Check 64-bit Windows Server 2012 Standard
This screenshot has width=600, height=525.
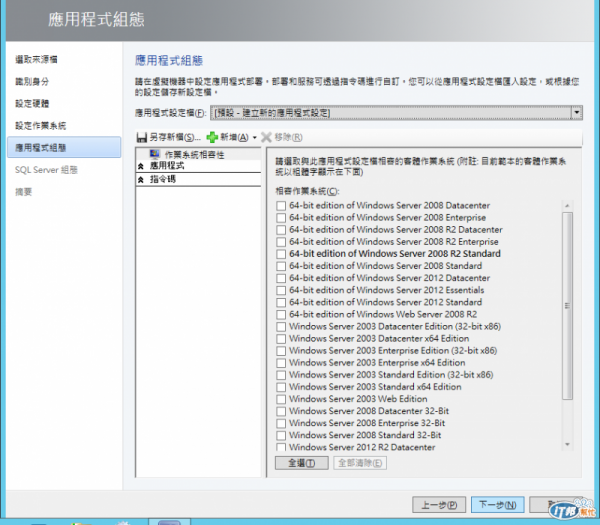pos(281,303)
